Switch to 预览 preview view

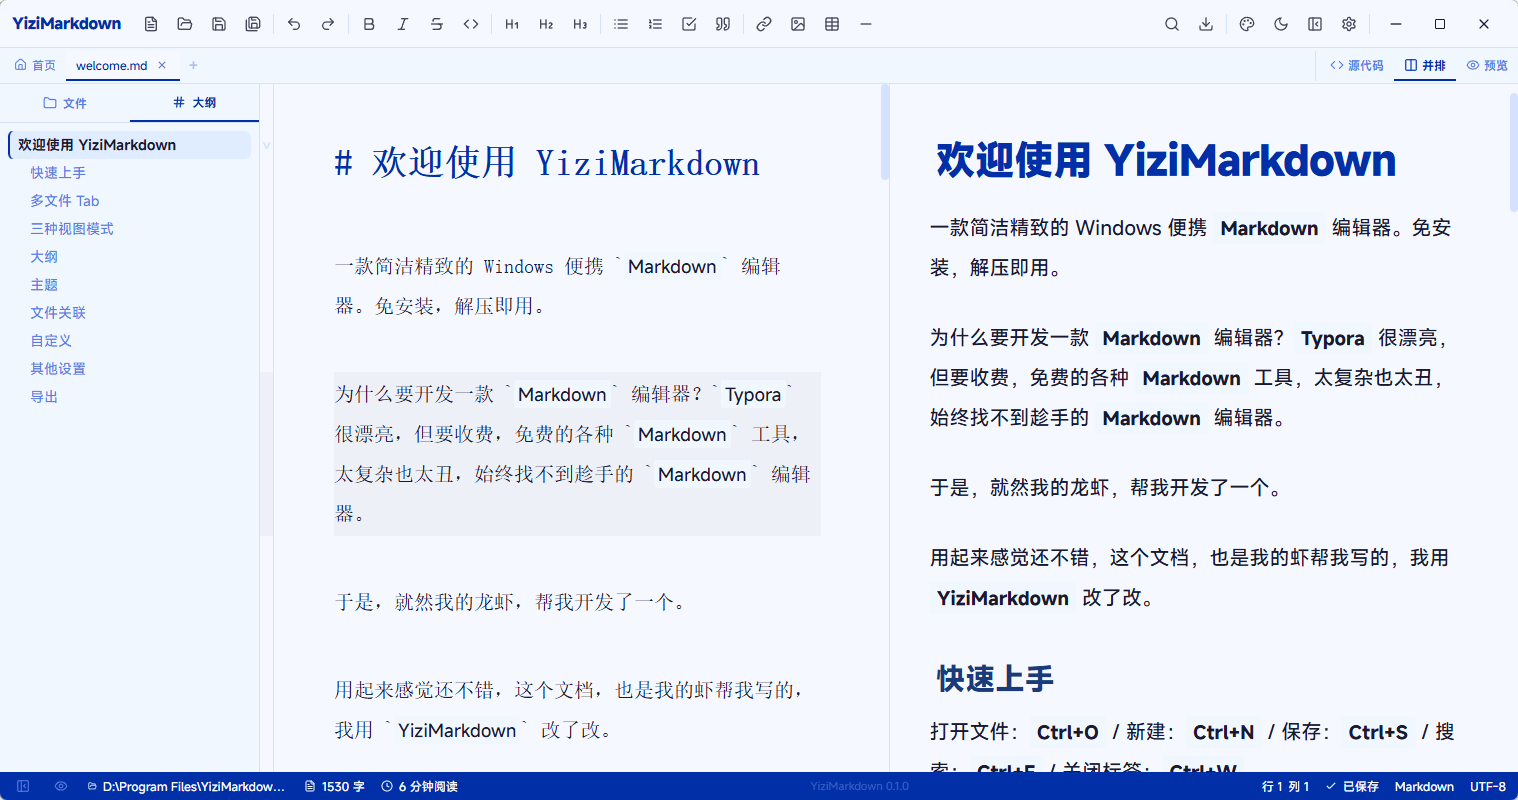[1487, 65]
